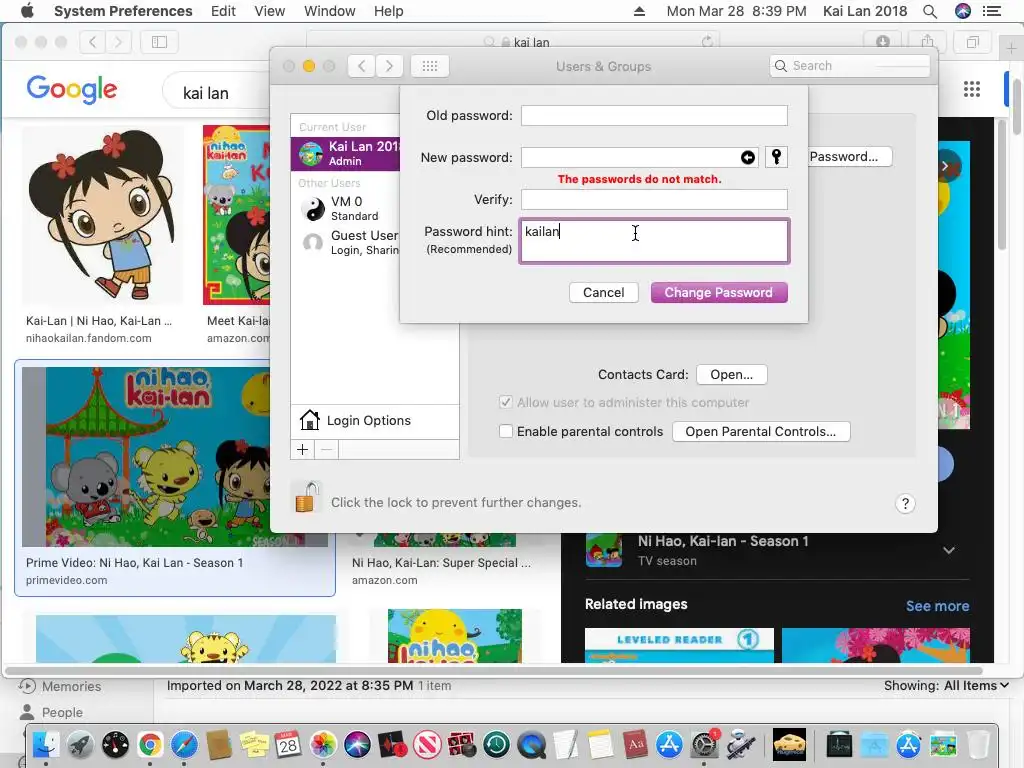This screenshot has height=768, width=1024.
Task: Show all preferences grid icon
Action: coord(430,66)
